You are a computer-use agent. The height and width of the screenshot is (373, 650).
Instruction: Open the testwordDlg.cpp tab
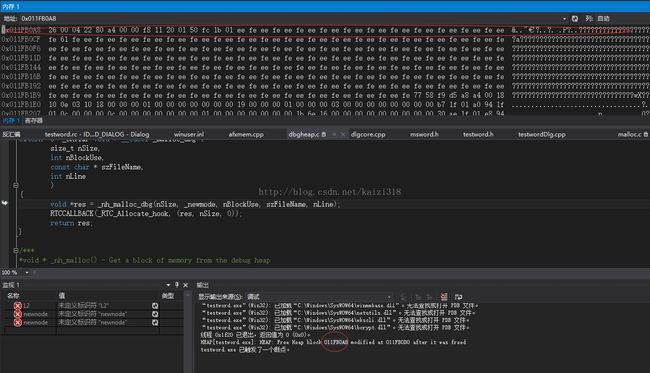(541, 134)
